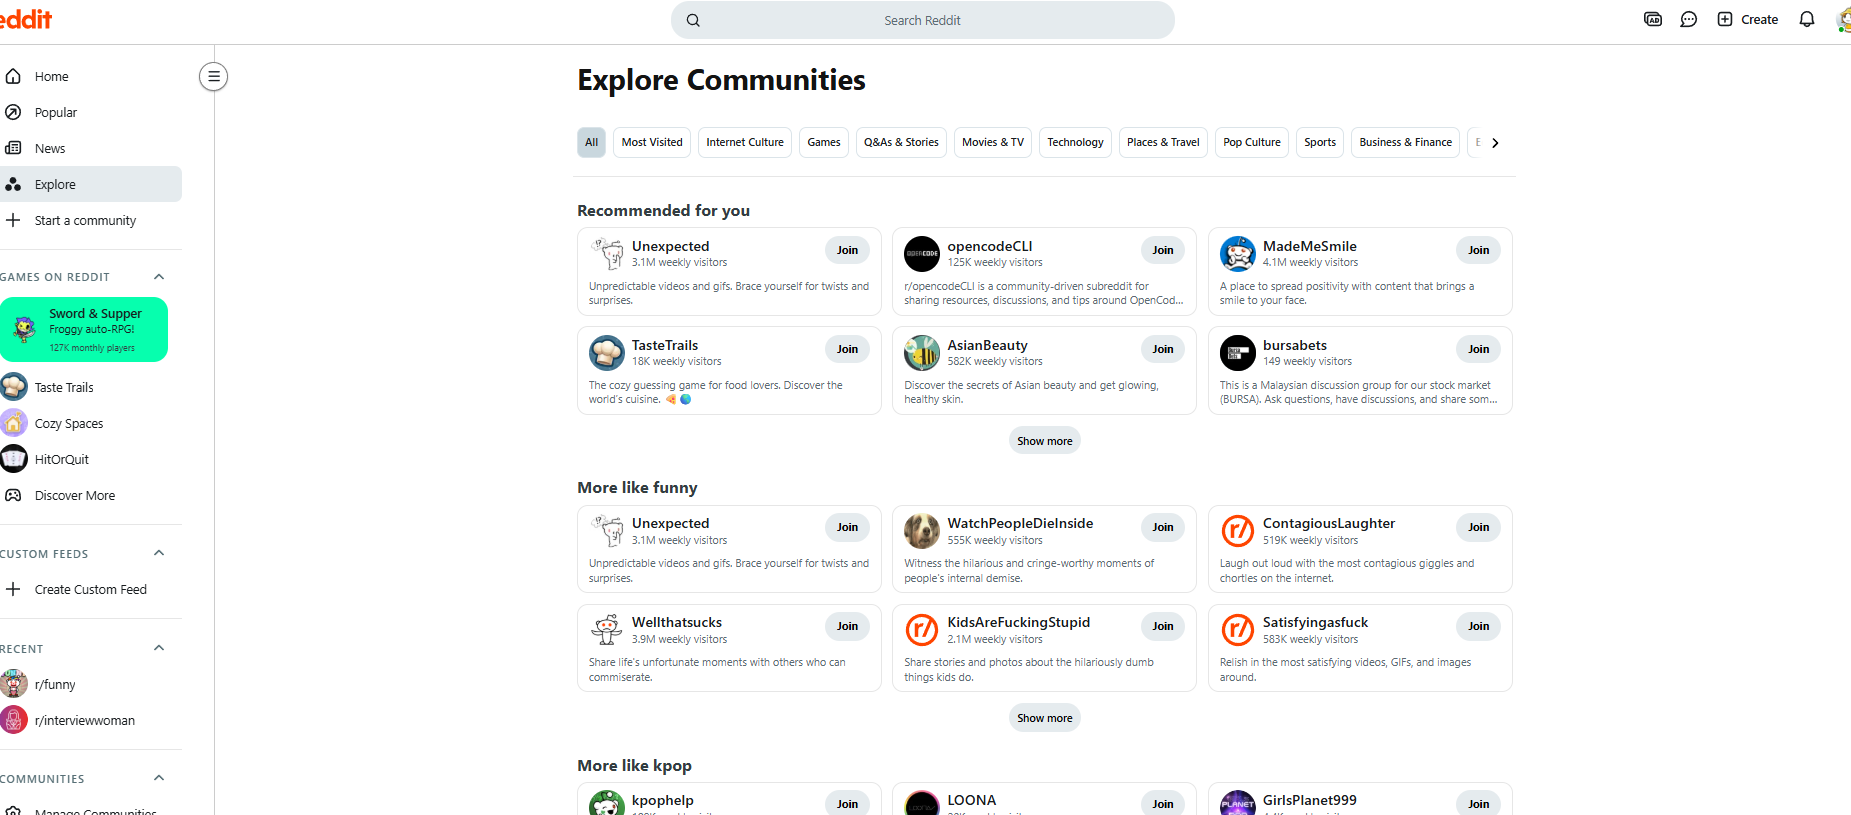1851x815 pixels.
Task: Click the Reddit logo
Action: point(26,19)
